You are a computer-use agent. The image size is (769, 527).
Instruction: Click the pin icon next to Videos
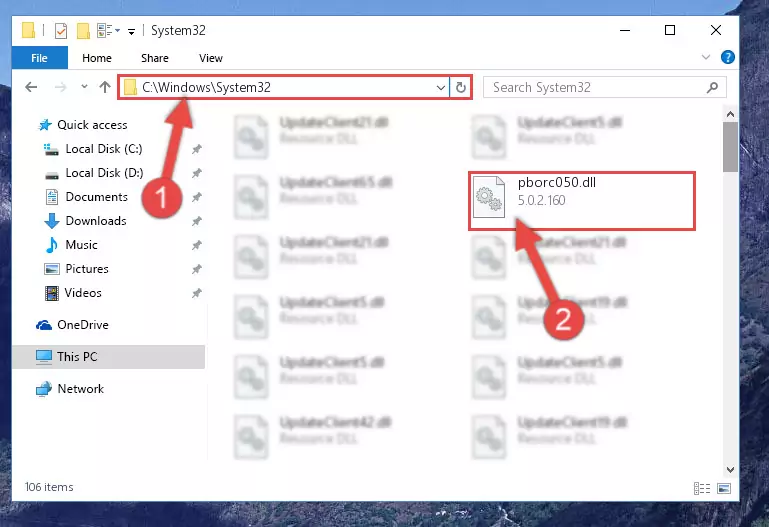197,293
